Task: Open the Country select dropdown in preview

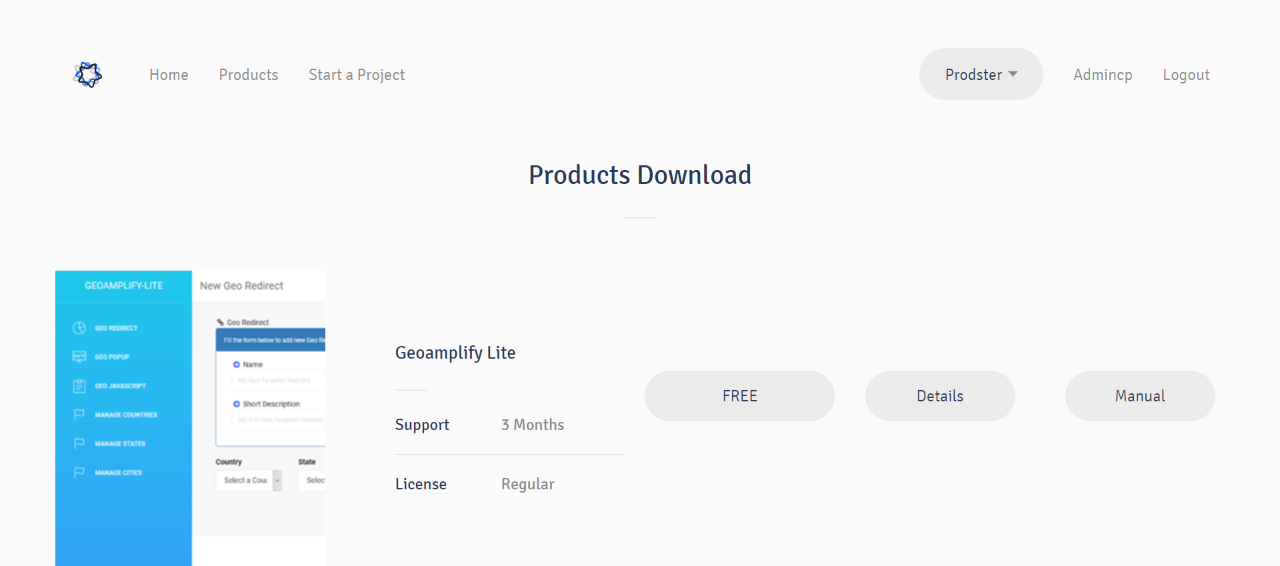Action: (x=249, y=481)
